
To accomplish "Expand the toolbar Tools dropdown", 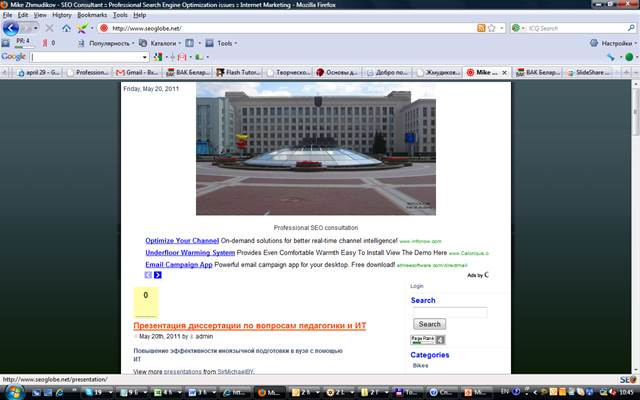I will click(226, 43).
